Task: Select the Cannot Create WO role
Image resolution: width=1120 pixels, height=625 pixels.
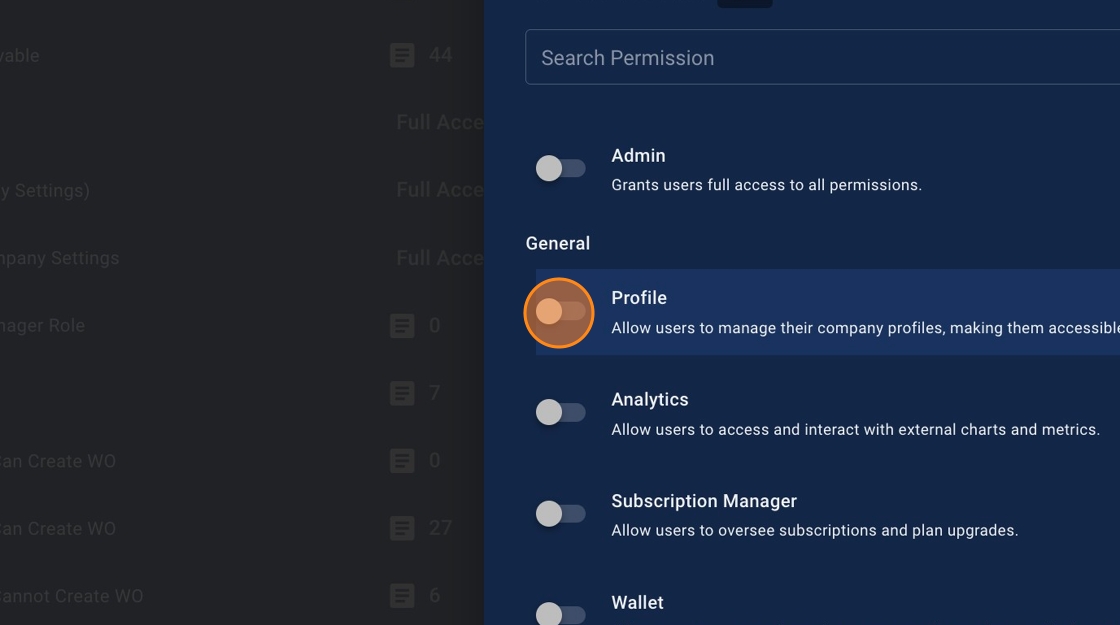Action: pos(72,596)
